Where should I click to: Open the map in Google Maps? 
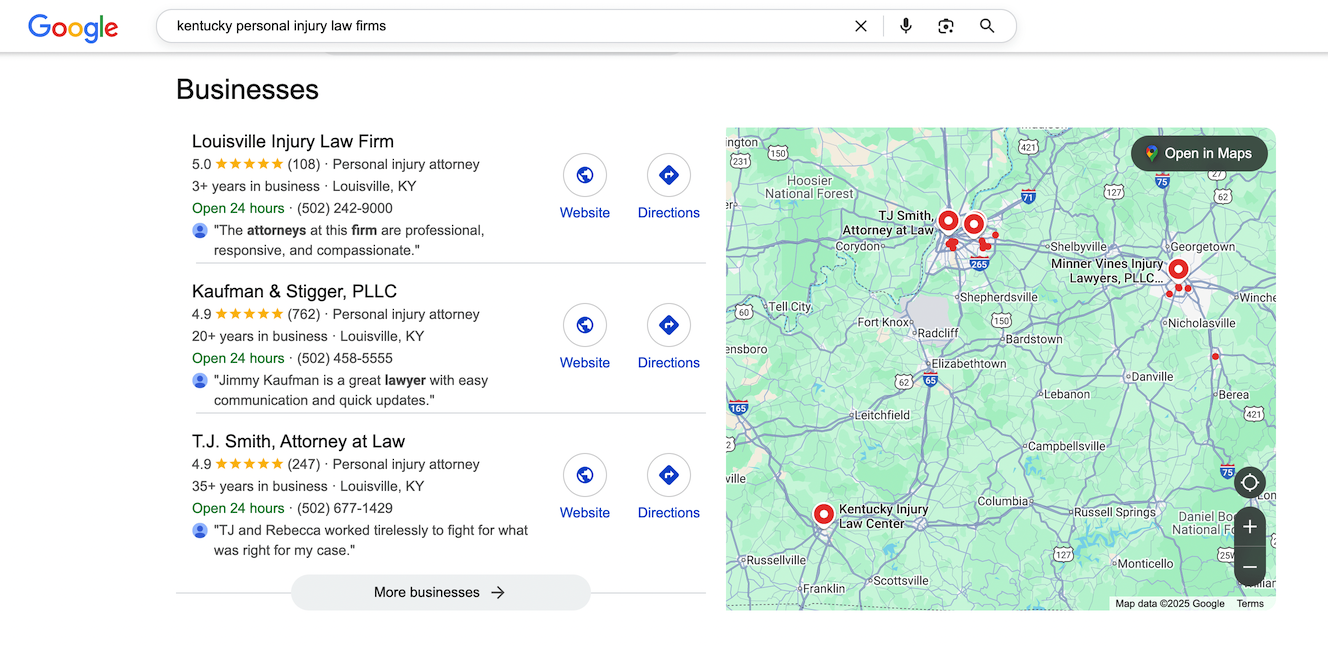(1199, 153)
